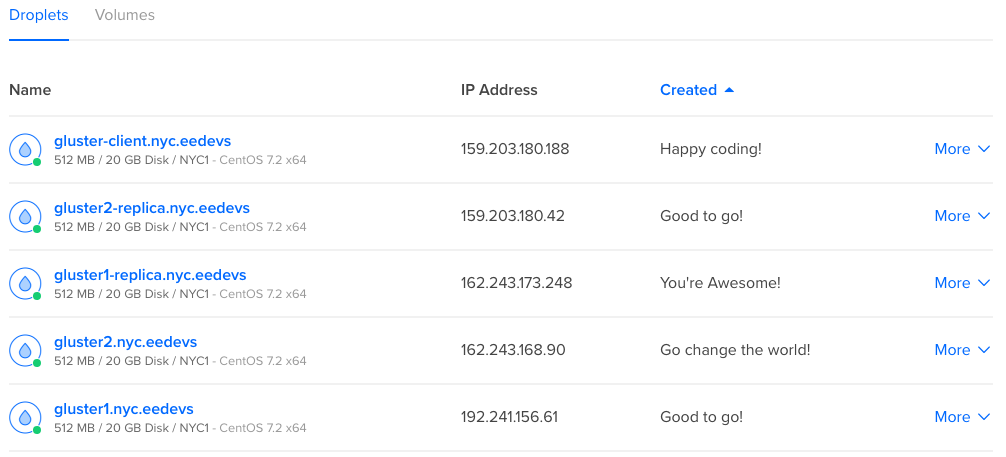Viewport: 1006px width, 457px height.
Task: Click the gluster2.nyc.eedevs droplet icon
Action: (x=24, y=350)
